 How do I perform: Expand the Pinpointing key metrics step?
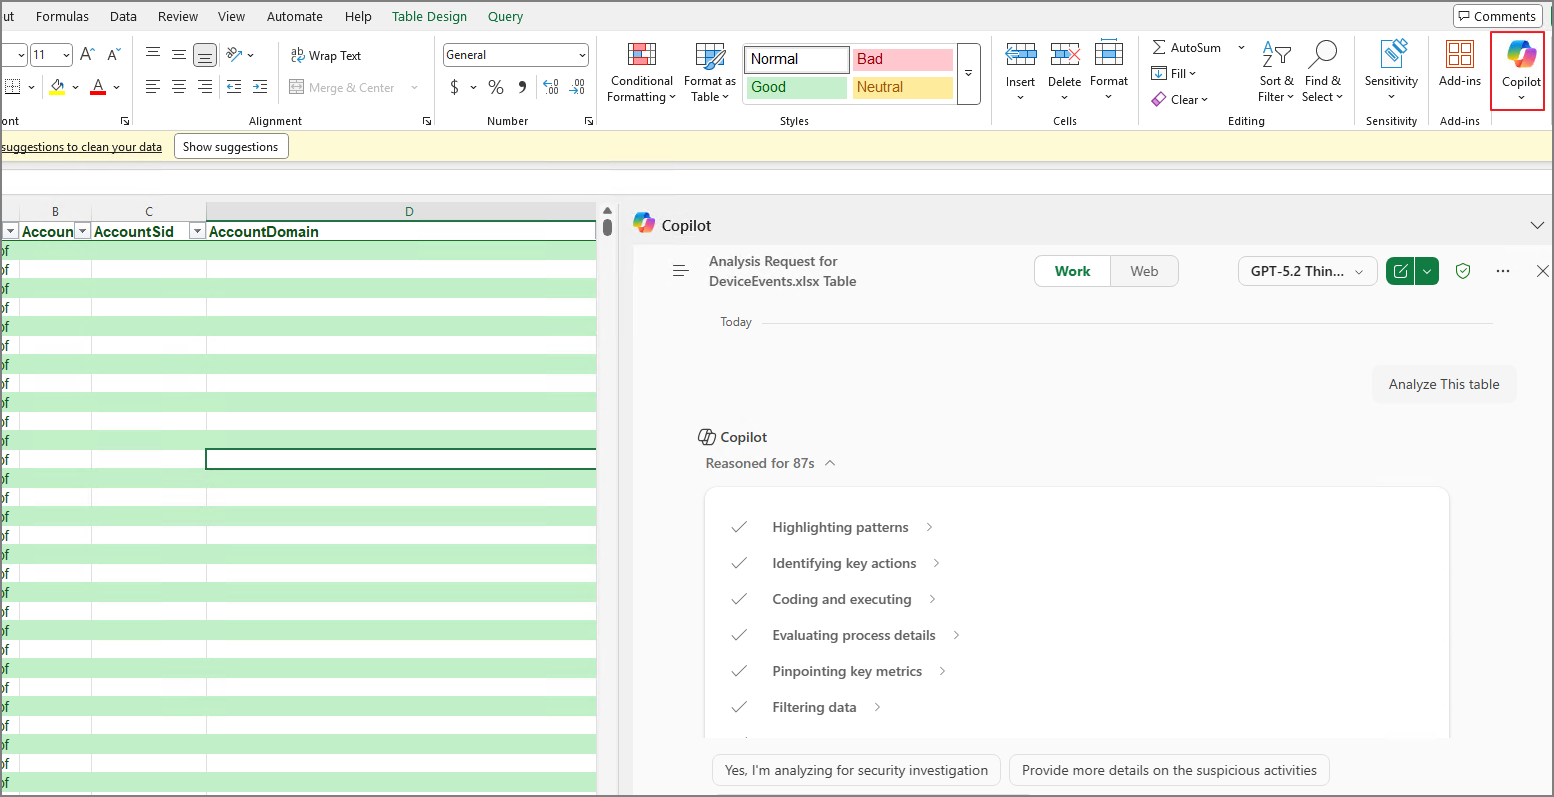tap(942, 671)
